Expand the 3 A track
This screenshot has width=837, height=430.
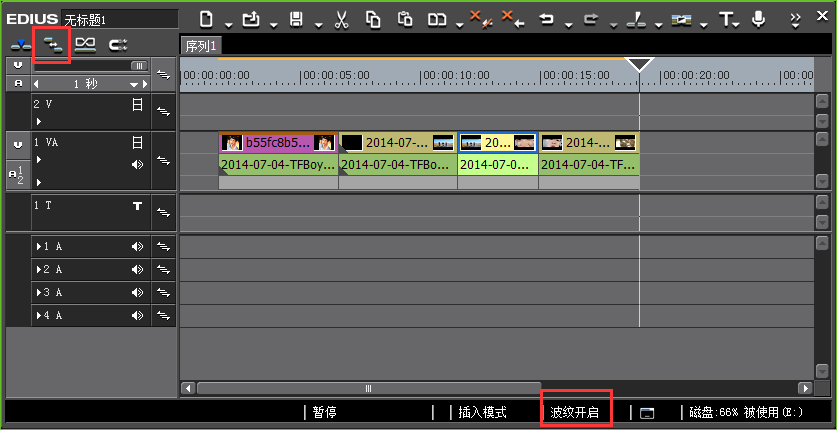pos(38,292)
